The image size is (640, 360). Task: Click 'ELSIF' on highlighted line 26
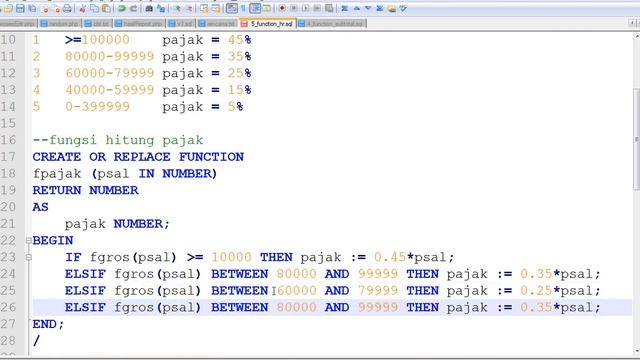click(85, 307)
